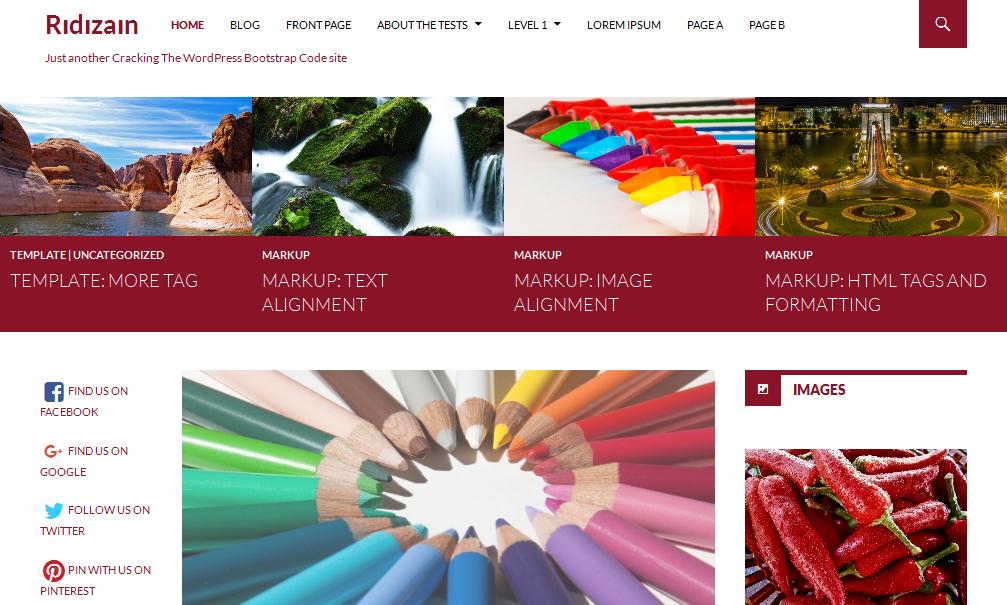Image resolution: width=1007 pixels, height=605 pixels.
Task: Click the Google Plus icon
Action: (53, 451)
